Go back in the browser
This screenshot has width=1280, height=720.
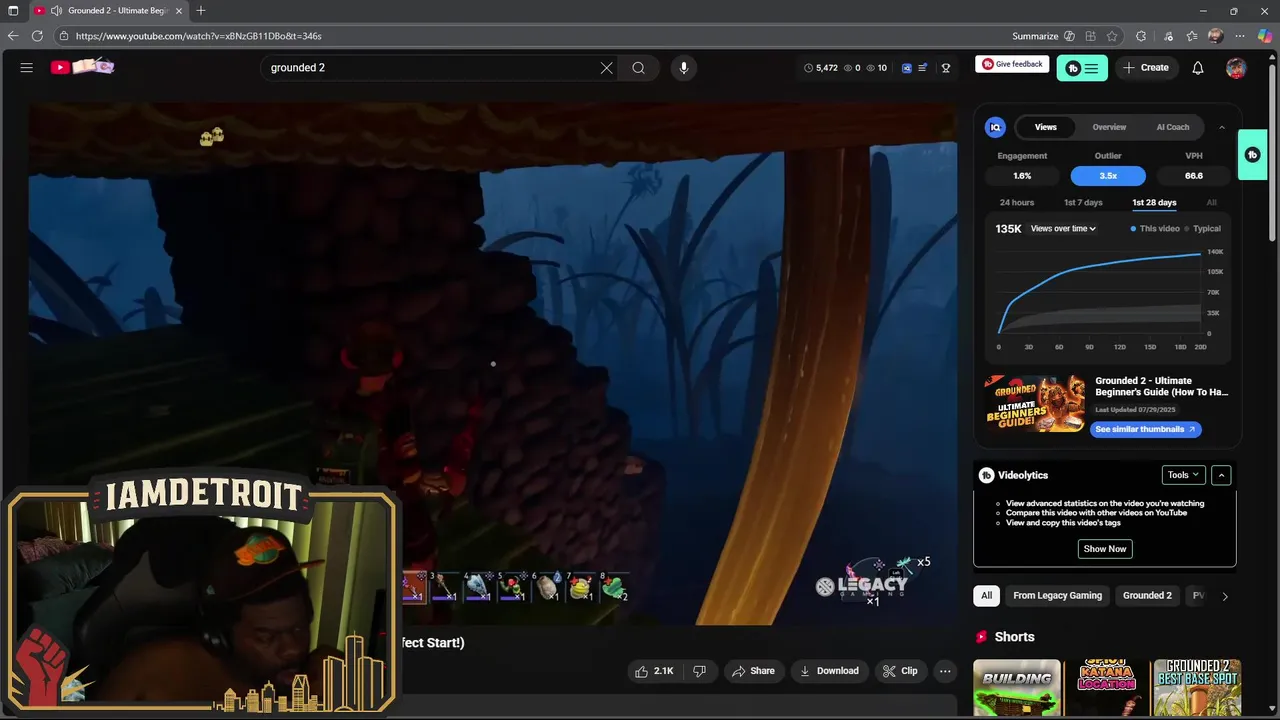(x=12, y=36)
